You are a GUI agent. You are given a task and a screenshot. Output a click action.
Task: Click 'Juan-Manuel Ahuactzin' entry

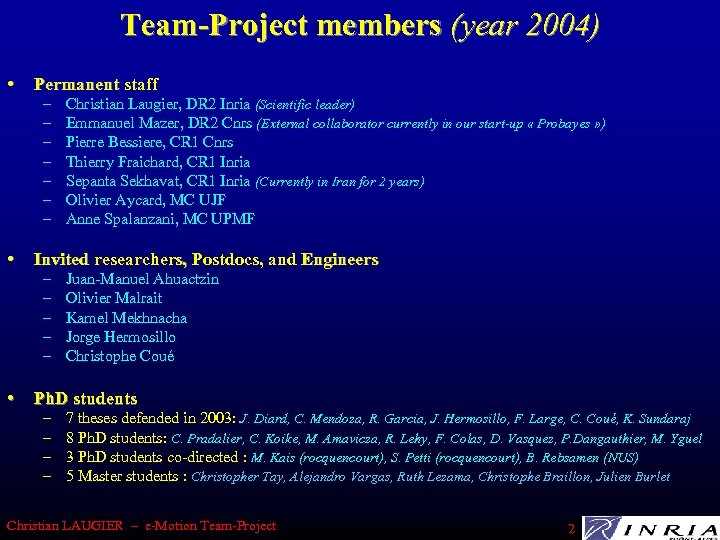click(x=142, y=279)
